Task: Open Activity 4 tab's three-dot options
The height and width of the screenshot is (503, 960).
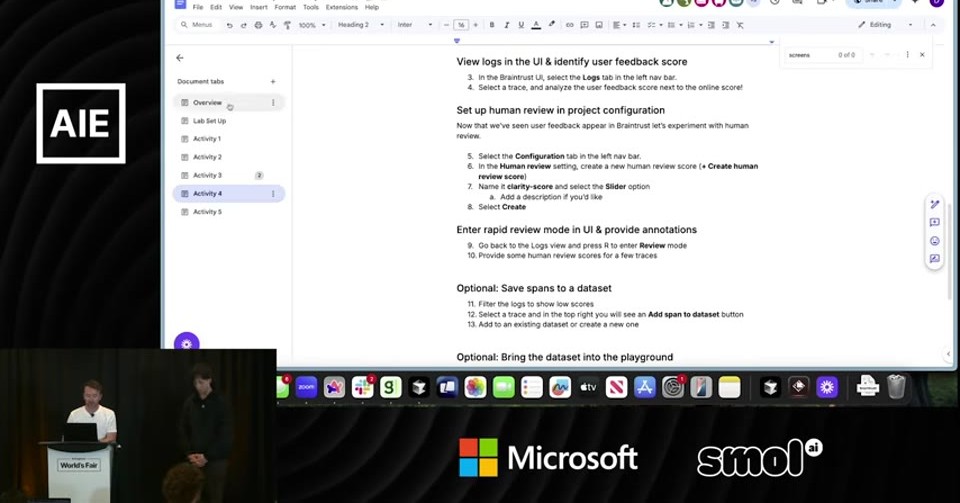Action: coord(273,194)
